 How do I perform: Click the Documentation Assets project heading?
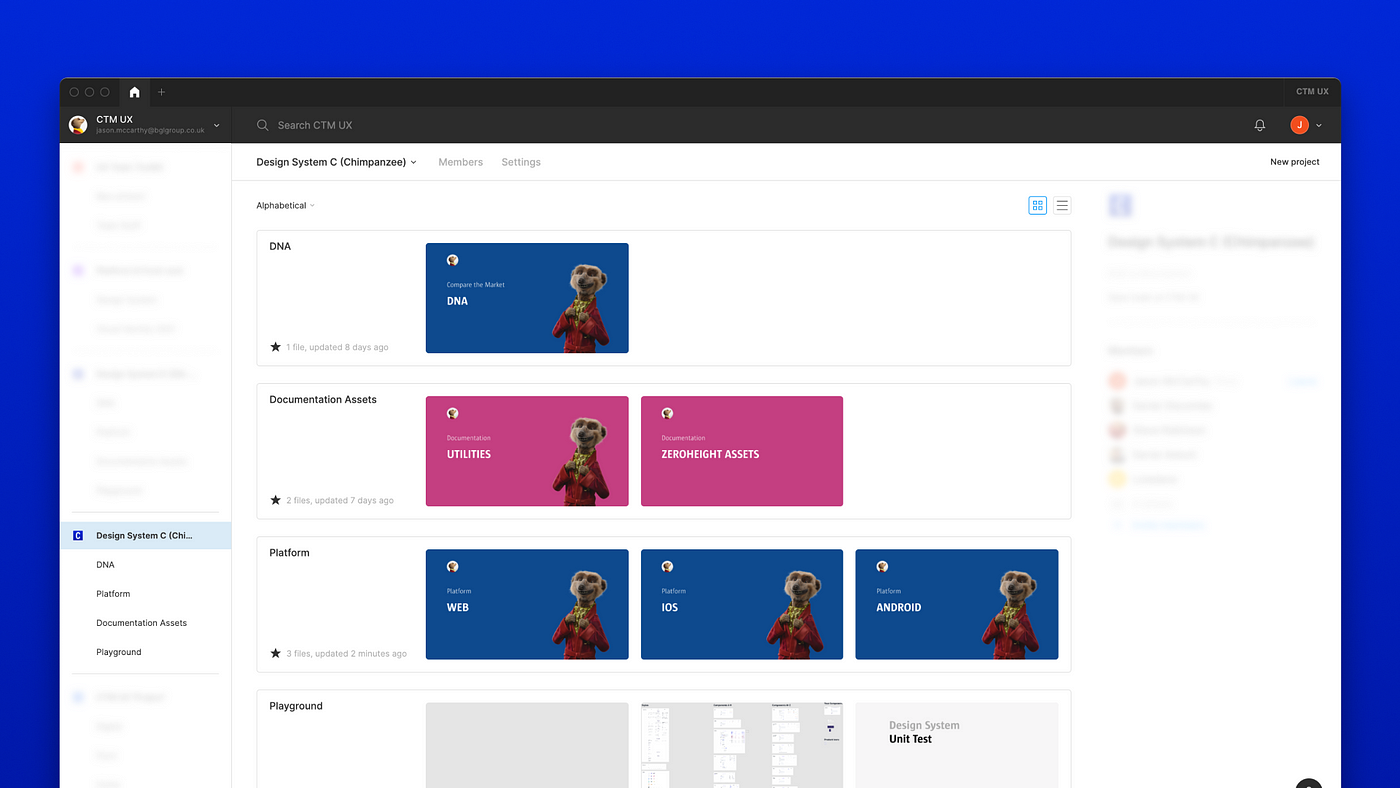(323, 399)
